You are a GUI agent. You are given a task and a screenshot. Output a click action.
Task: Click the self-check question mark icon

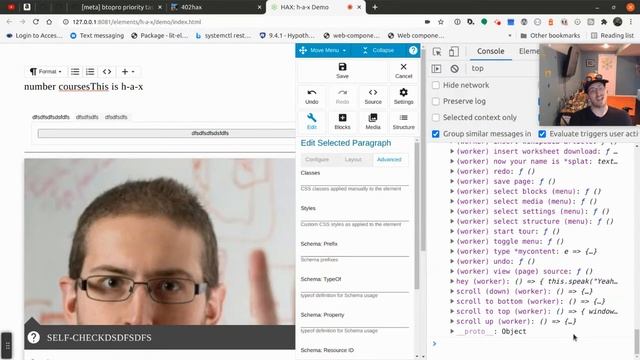tap(33, 337)
